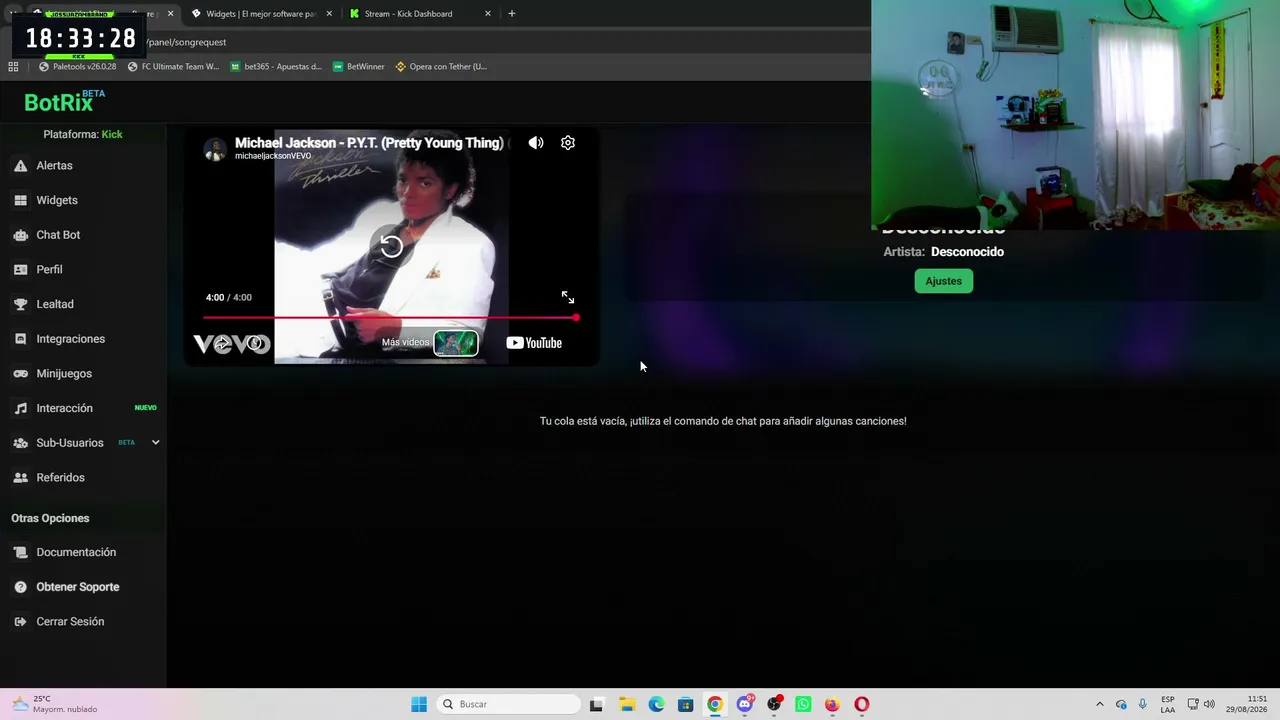Click the Michael Jackson video title
The image size is (1280, 720).
(369, 143)
